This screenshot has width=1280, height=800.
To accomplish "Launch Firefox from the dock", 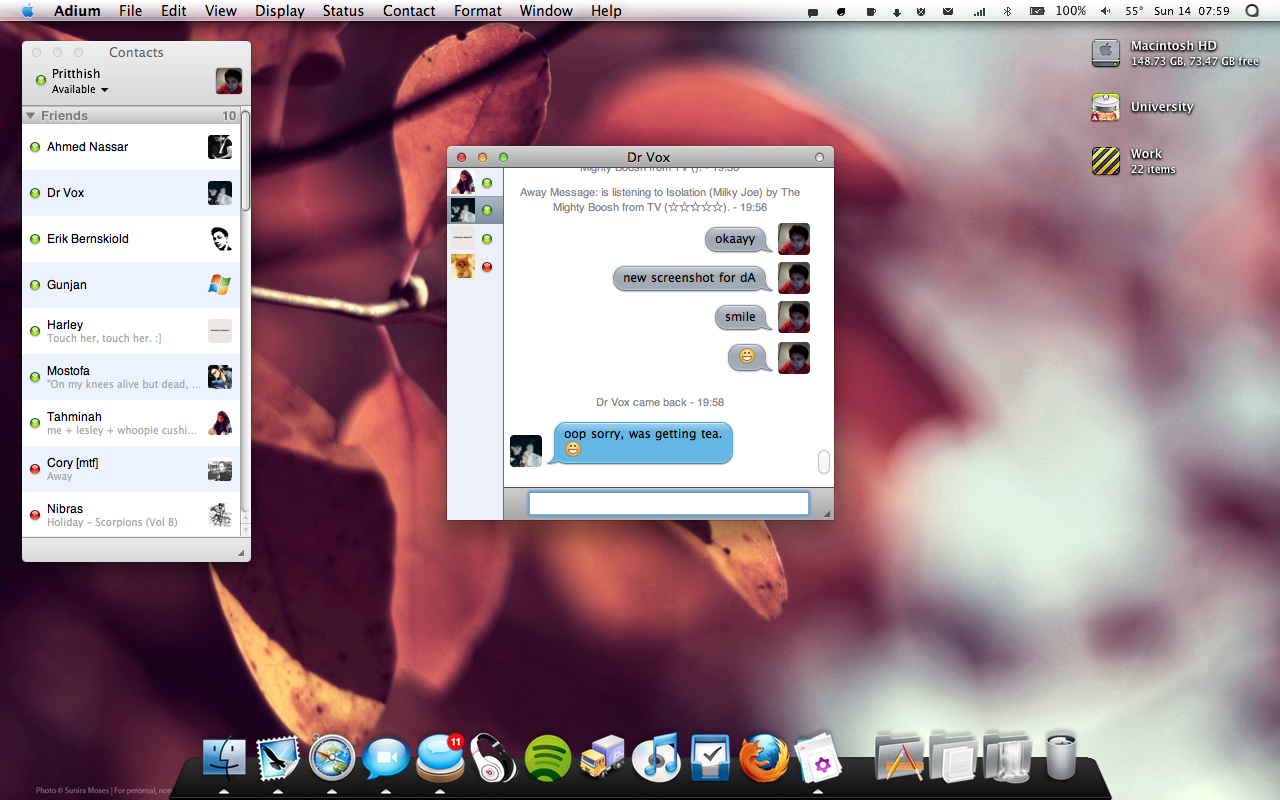I will pyautogui.click(x=764, y=758).
